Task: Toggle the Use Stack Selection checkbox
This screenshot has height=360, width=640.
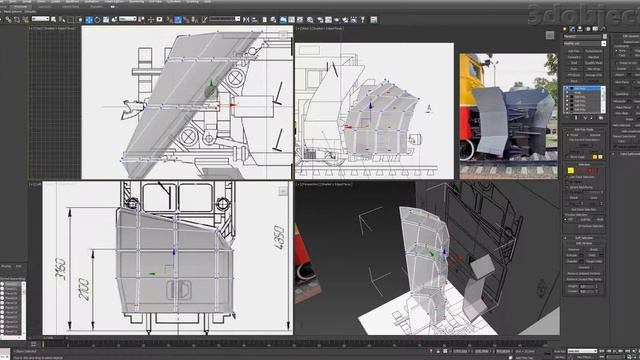Action: point(567,177)
